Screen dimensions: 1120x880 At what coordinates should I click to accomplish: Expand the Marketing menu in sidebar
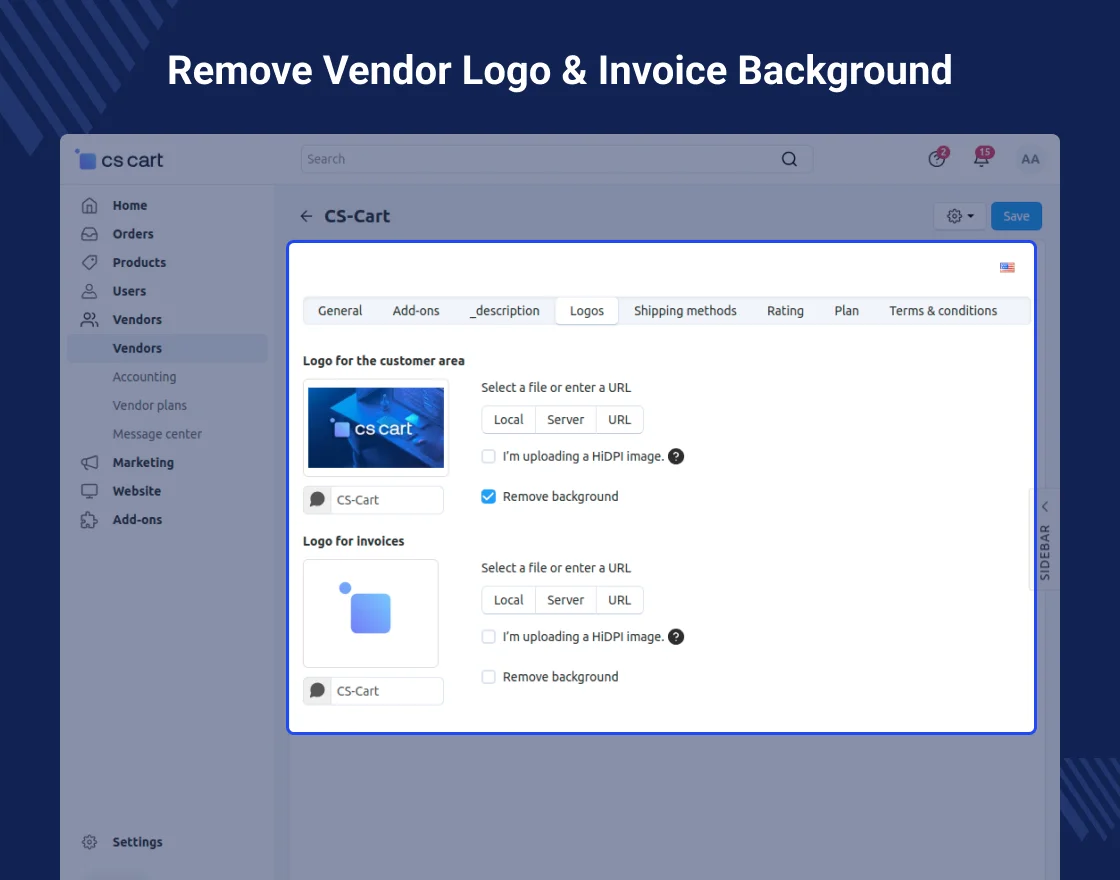143,462
